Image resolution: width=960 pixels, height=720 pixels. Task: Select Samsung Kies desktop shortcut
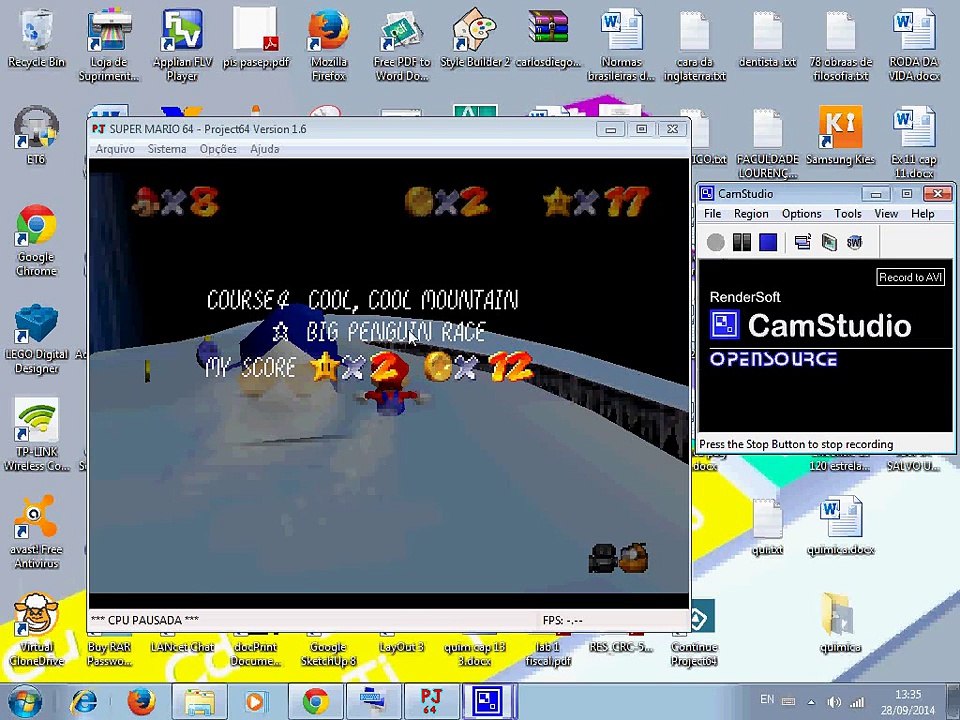click(841, 135)
